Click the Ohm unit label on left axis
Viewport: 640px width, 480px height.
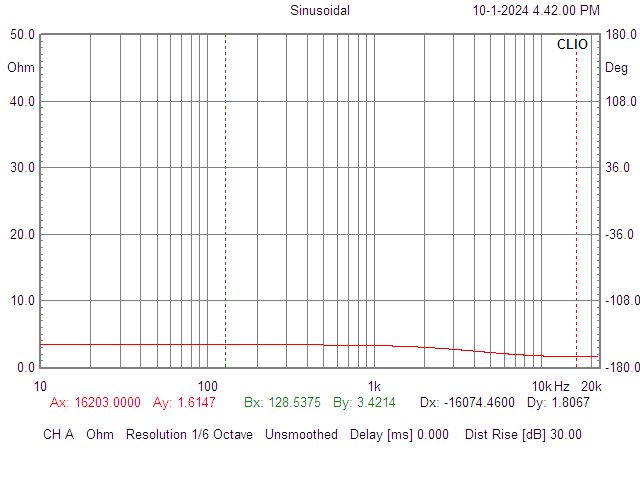[20, 68]
